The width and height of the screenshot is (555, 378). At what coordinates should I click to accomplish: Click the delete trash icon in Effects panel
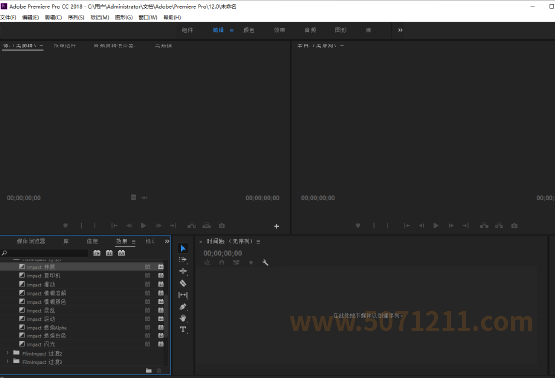pyautogui.click(x=159, y=370)
